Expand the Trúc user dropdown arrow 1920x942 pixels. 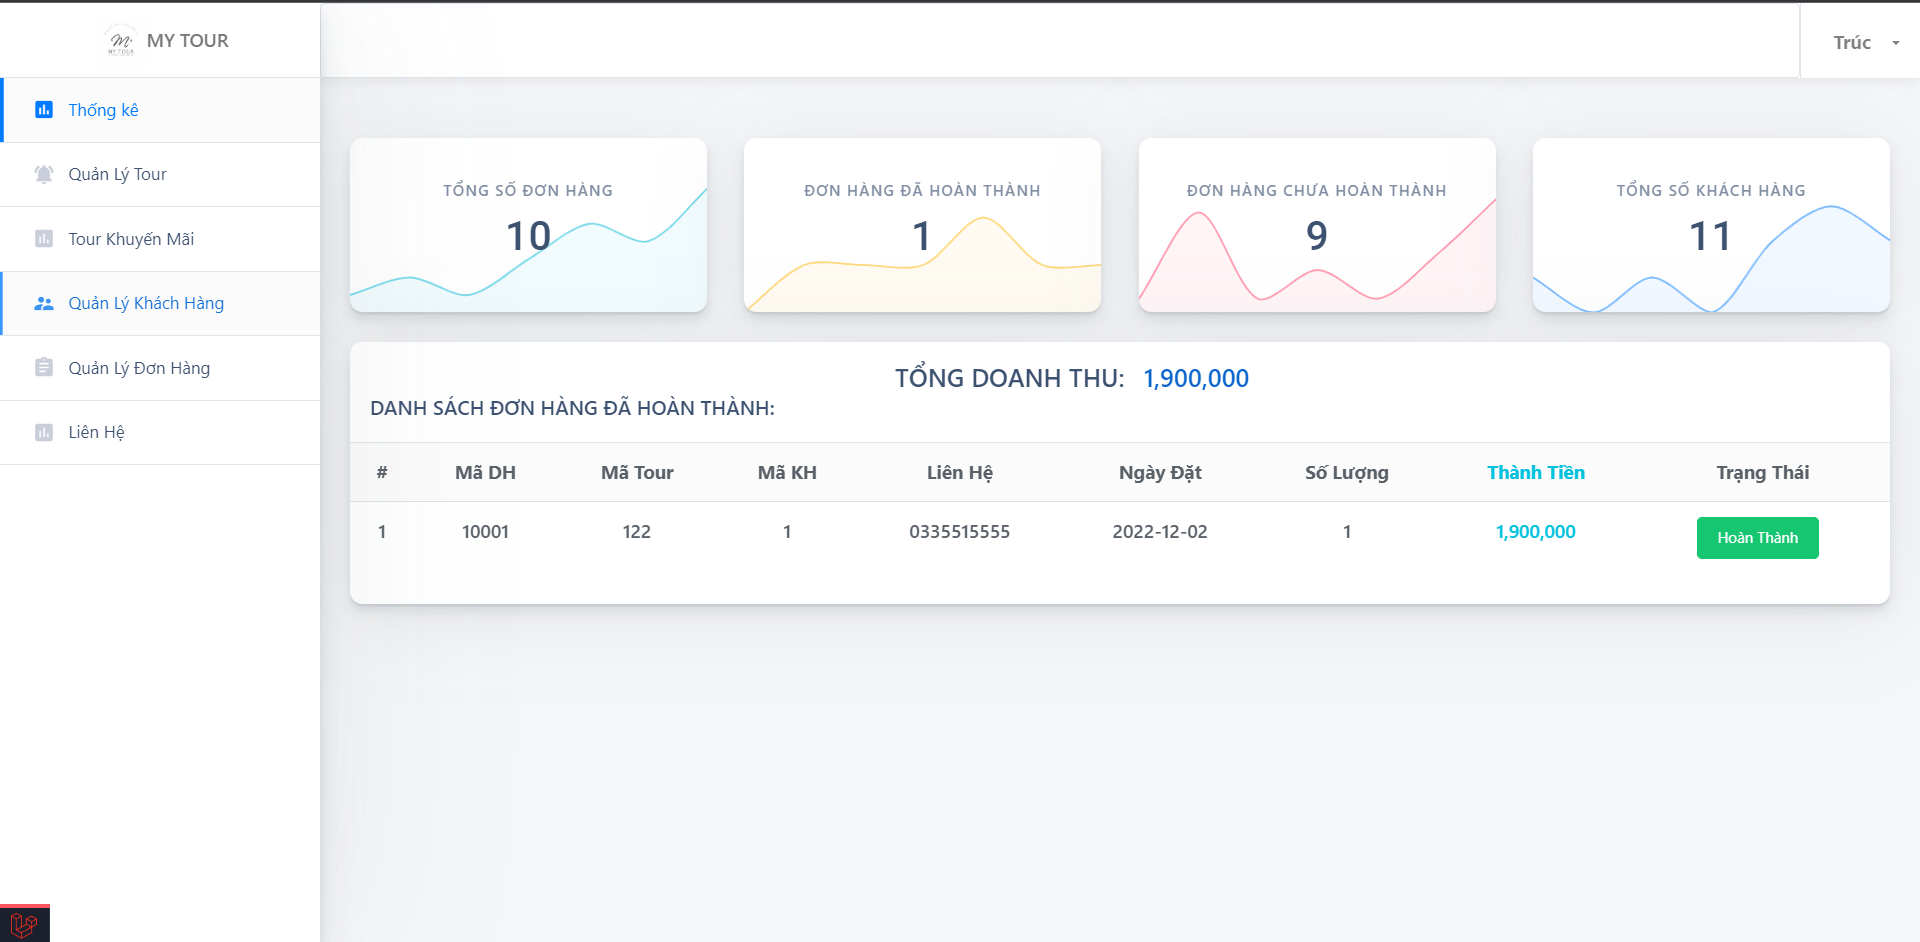tap(1895, 43)
